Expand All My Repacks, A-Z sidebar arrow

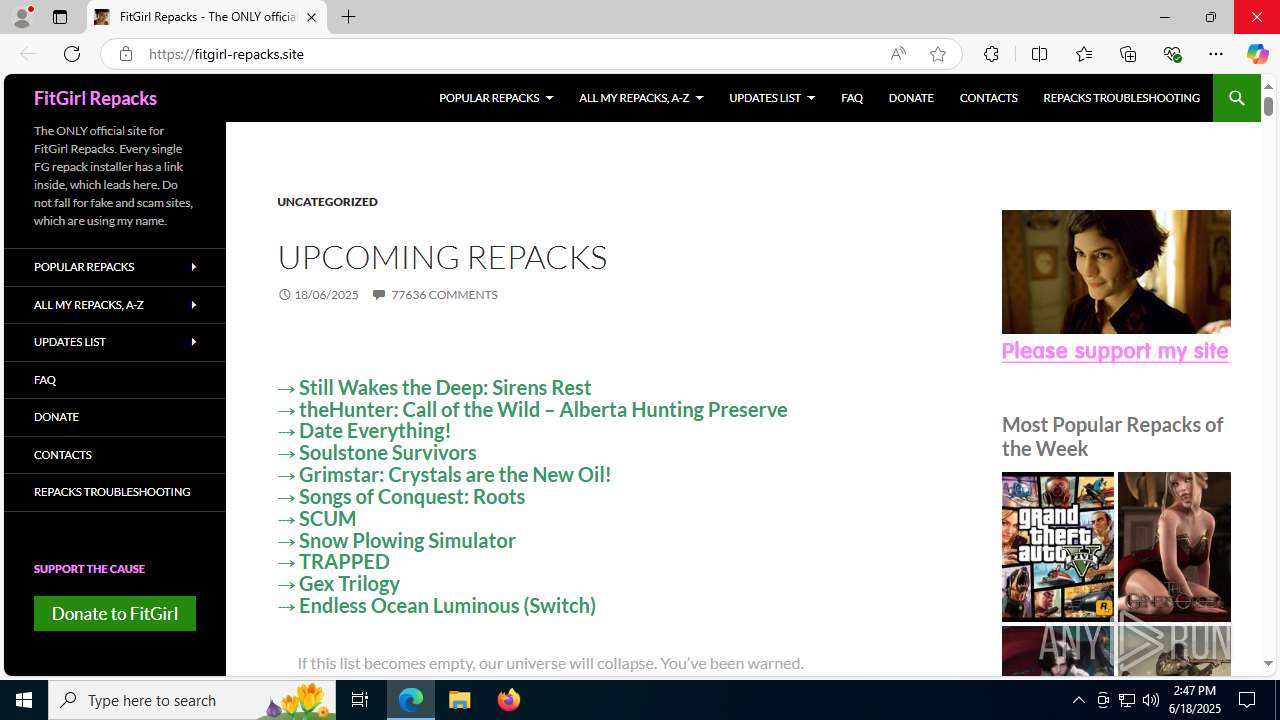(x=193, y=304)
